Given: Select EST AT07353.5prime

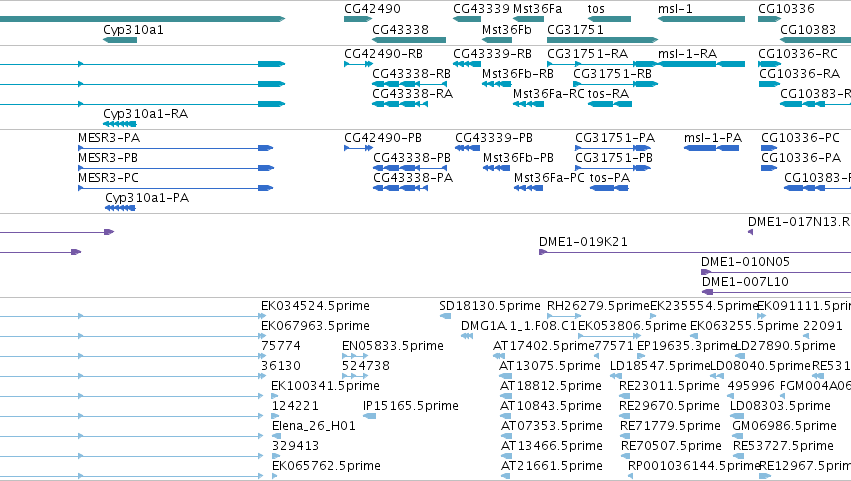Looking at the screenshot, I should click(505, 436).
